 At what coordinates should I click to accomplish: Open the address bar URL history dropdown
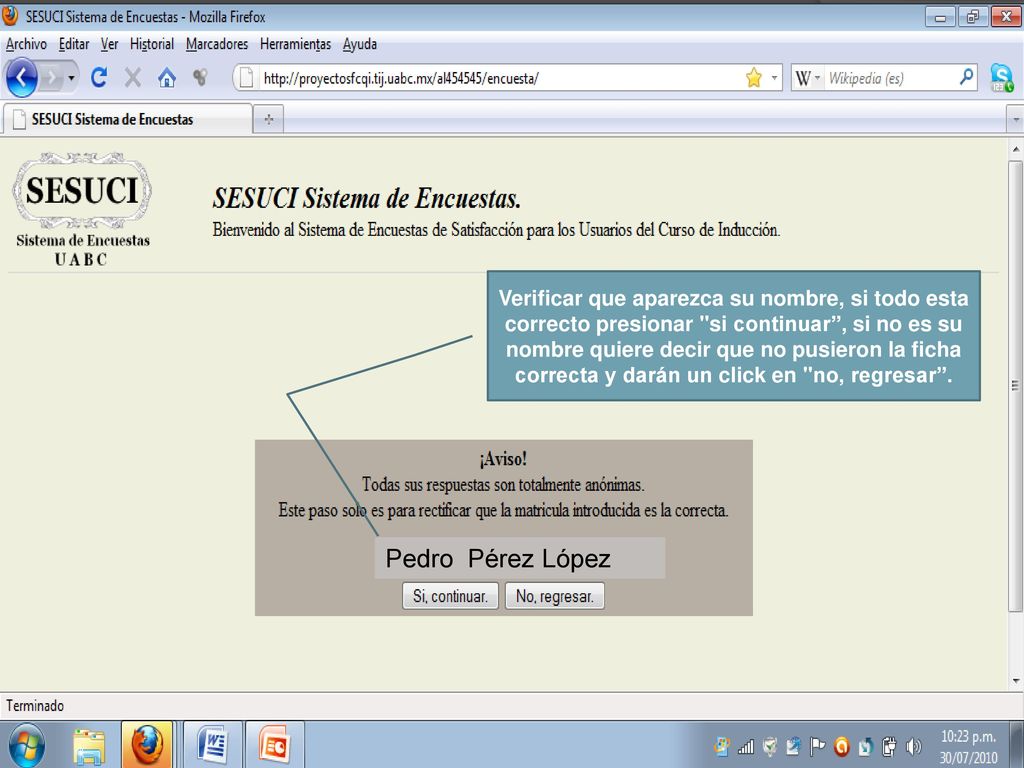pyautogui.click(x=774, y=78)
